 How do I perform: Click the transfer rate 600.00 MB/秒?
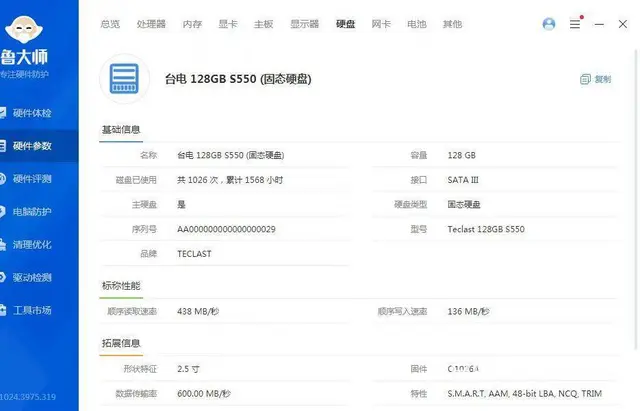pos(204,394)
